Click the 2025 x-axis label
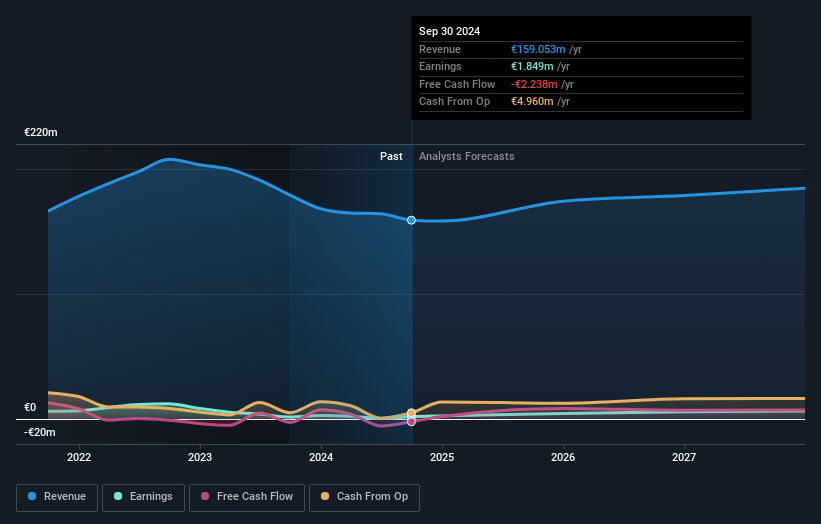This screenshot has height=524, width=821. [x=442, y=458]
